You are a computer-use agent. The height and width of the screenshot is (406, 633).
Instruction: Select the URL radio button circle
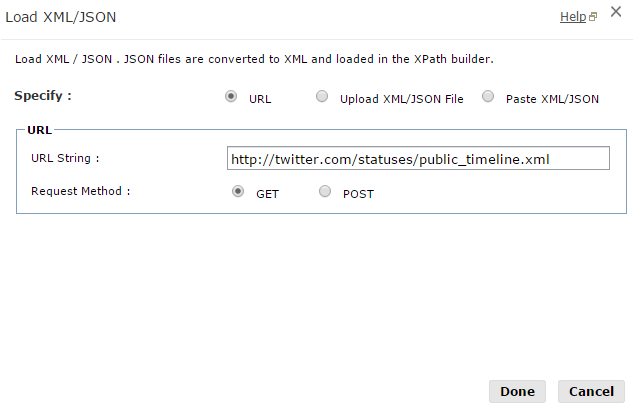tap(232, 97)
